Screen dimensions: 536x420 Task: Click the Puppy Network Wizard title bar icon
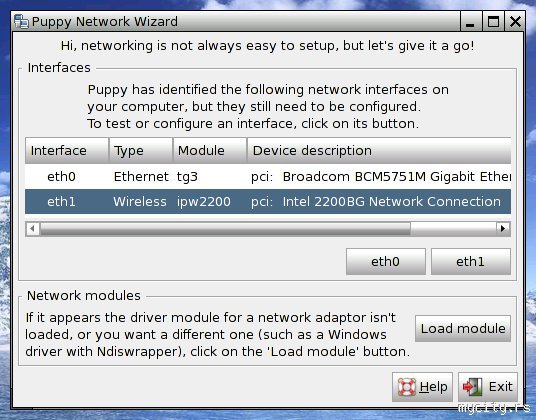click(21, 22)
